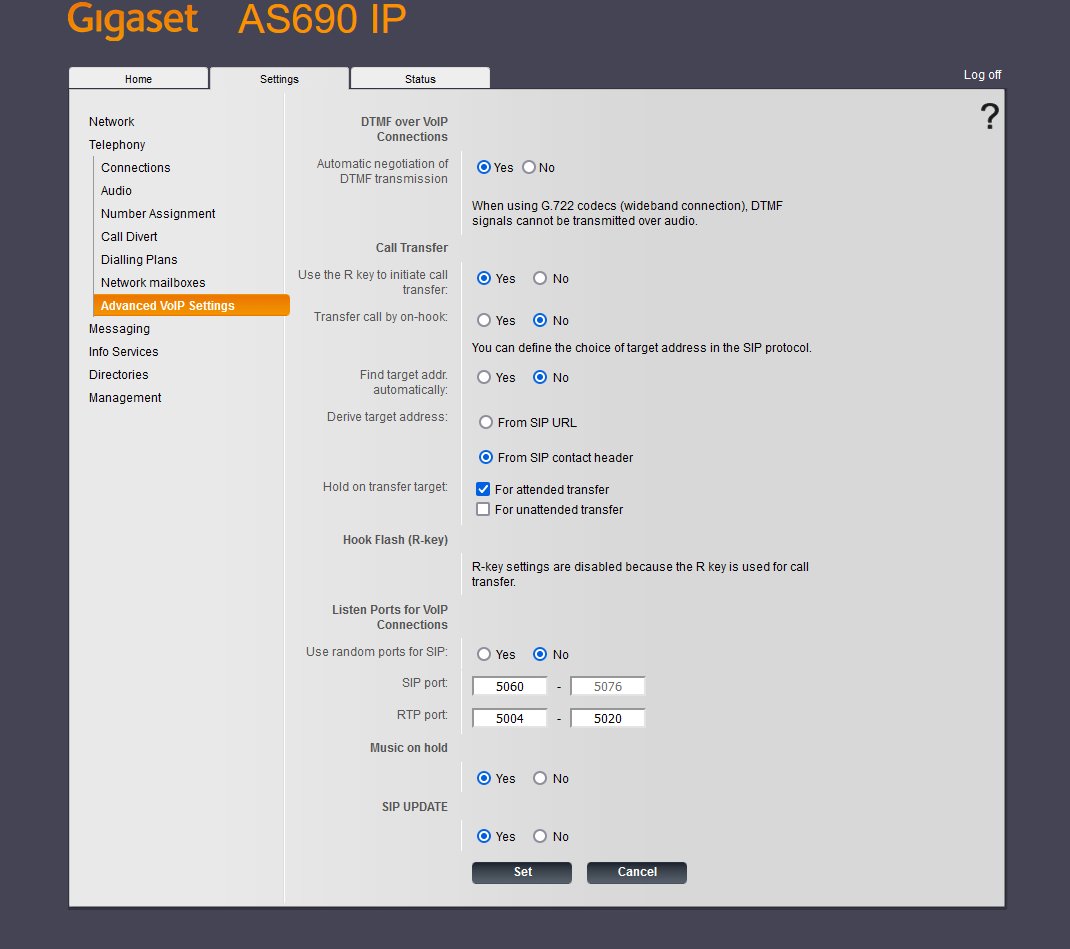Go to Call Divert settings

pos(129,237)
